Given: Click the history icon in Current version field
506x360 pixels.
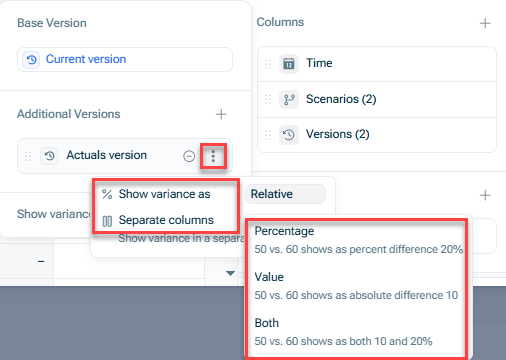Looking at the screenshot, I should (x=31, y=60).
